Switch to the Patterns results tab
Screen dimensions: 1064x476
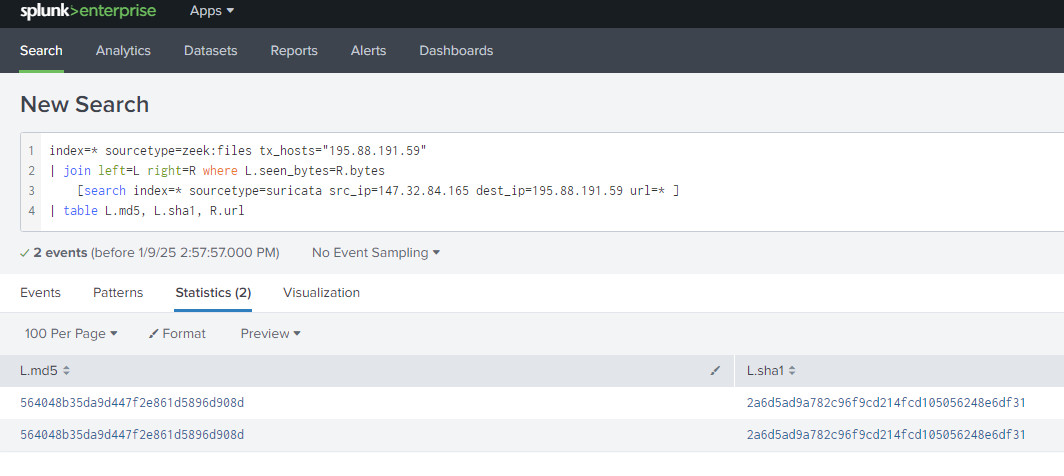click(x=118, y=293)
